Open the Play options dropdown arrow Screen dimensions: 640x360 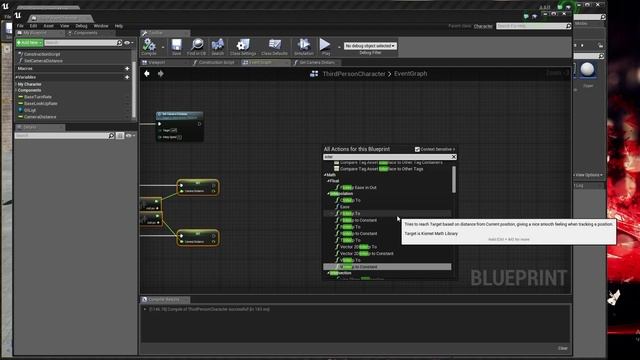339,47
